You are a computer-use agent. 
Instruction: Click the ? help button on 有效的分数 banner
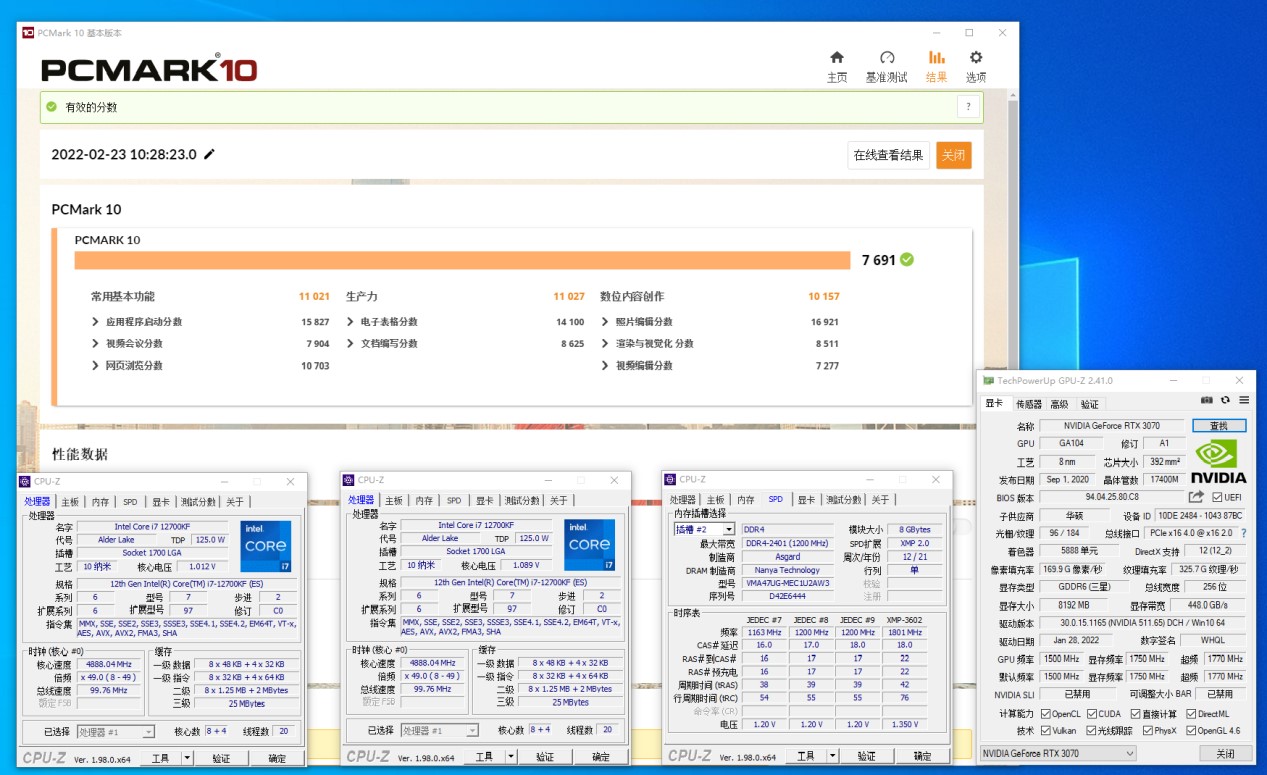(967, 107)
